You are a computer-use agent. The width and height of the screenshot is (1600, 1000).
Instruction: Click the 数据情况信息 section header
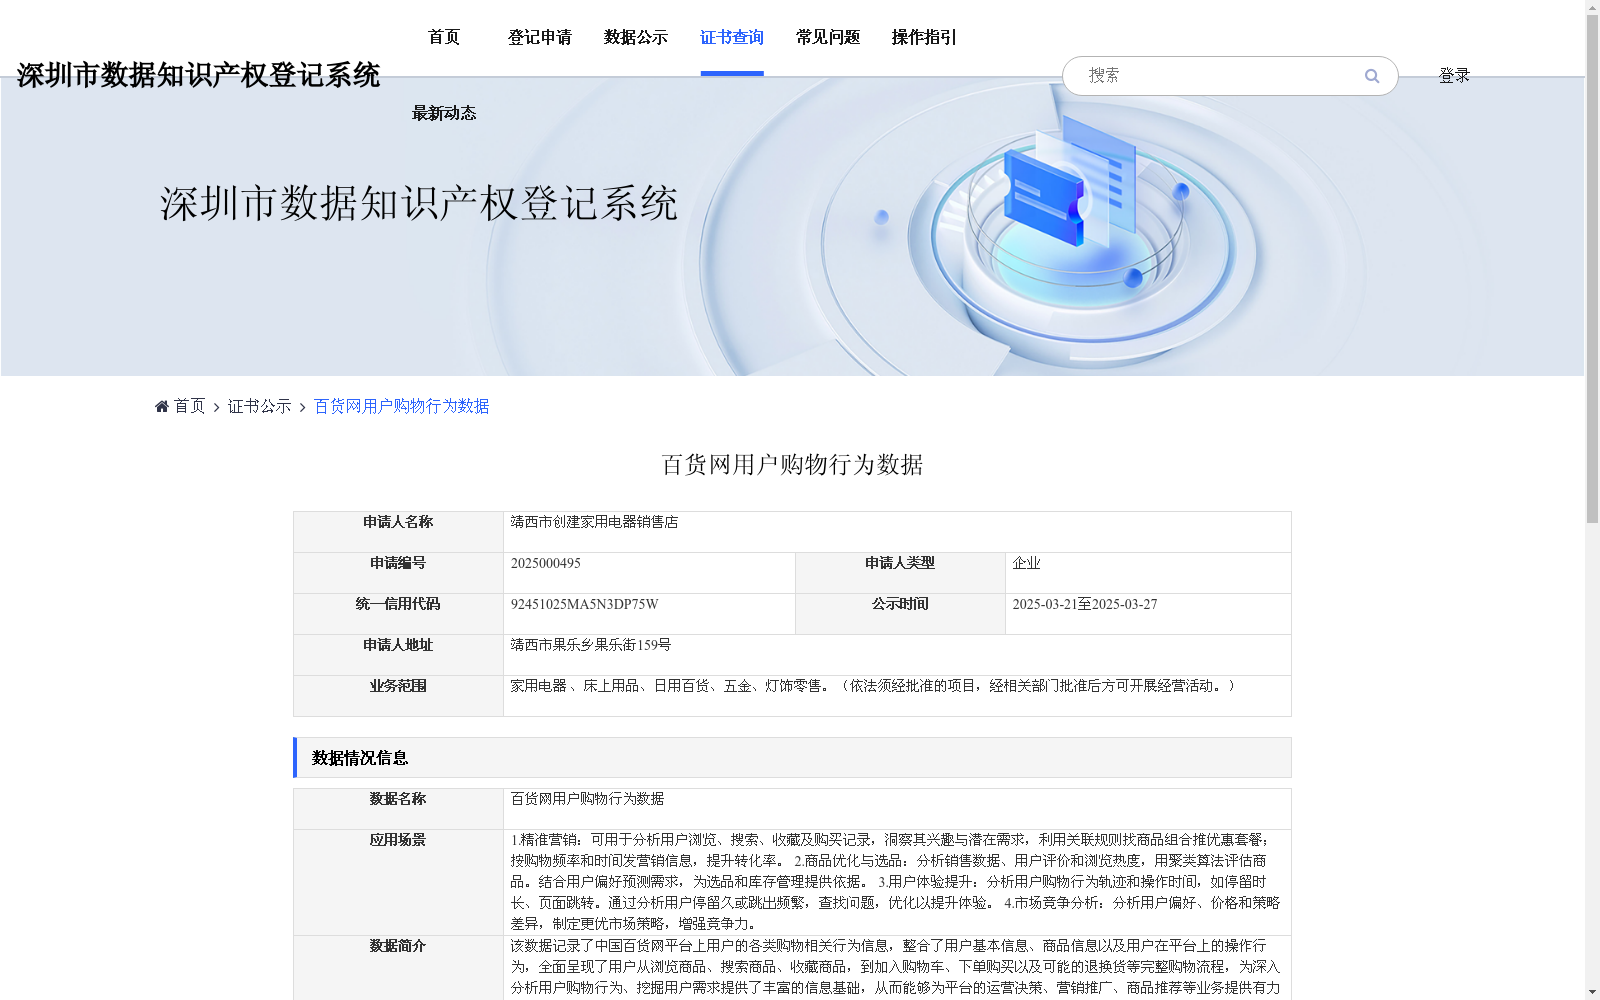click(x=792, y=758)
